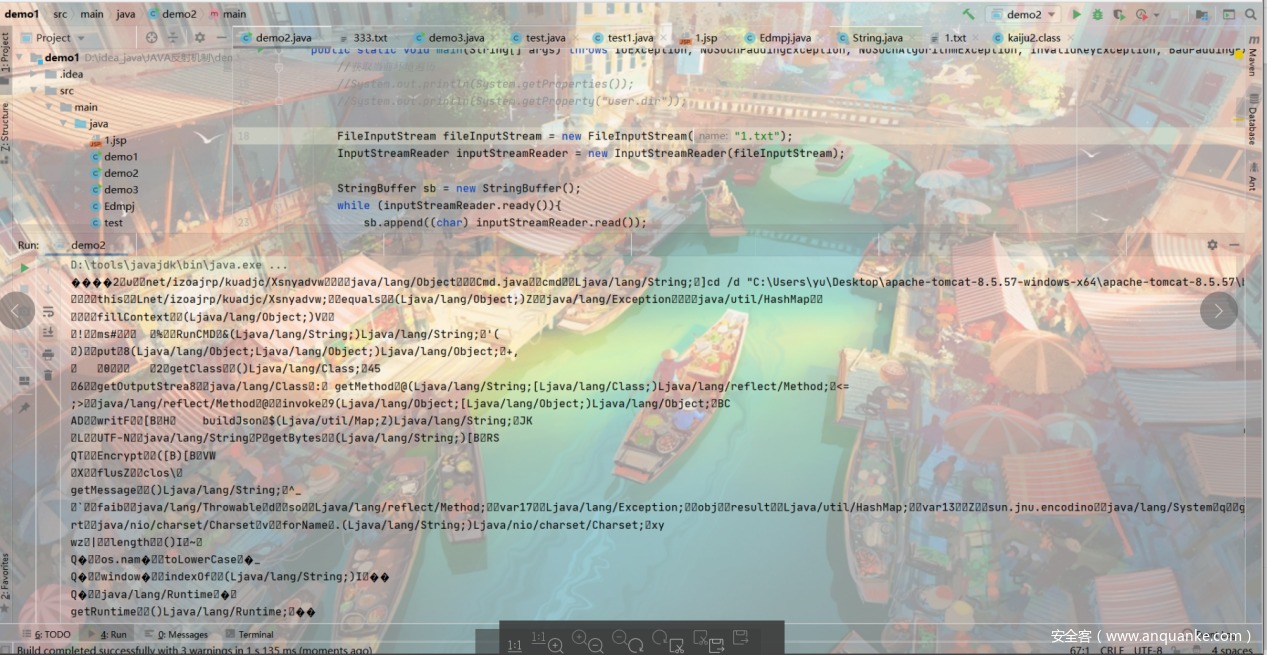
Task: Open the Project Structure toolbar icon
Action: click(1201, 15)
